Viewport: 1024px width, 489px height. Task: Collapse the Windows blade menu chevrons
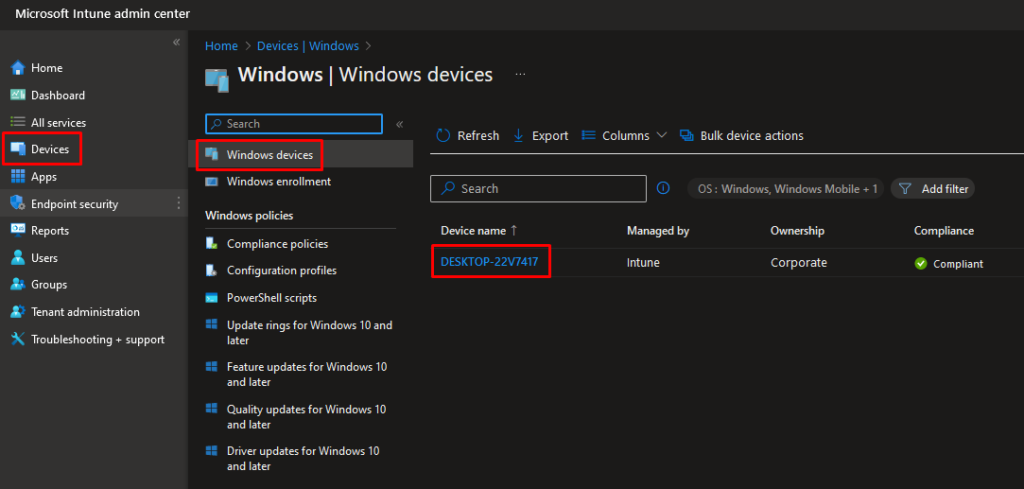coord(400,124)
